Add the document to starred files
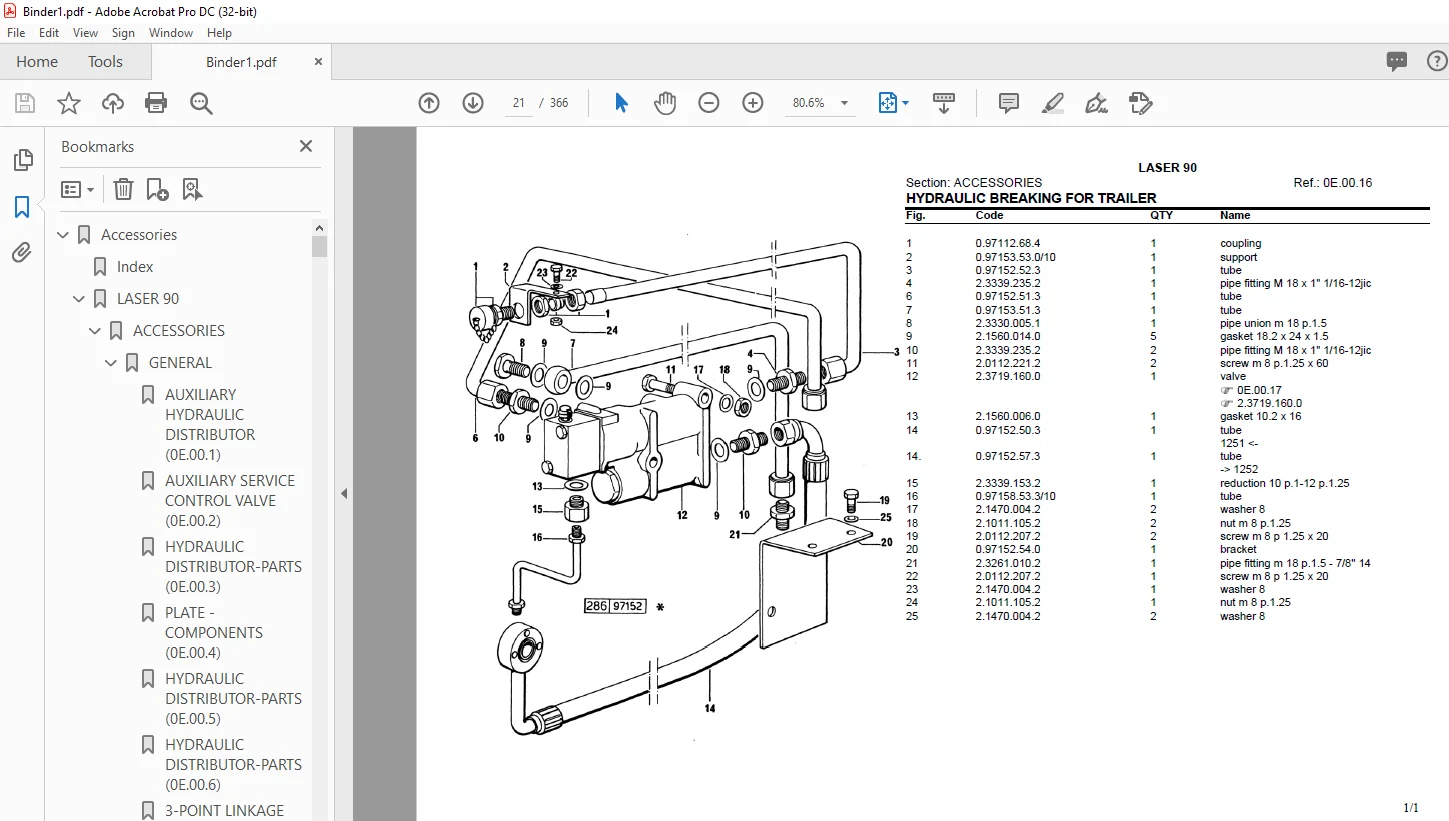Screen dimensions: 1449x821 (x=69, y=103)
